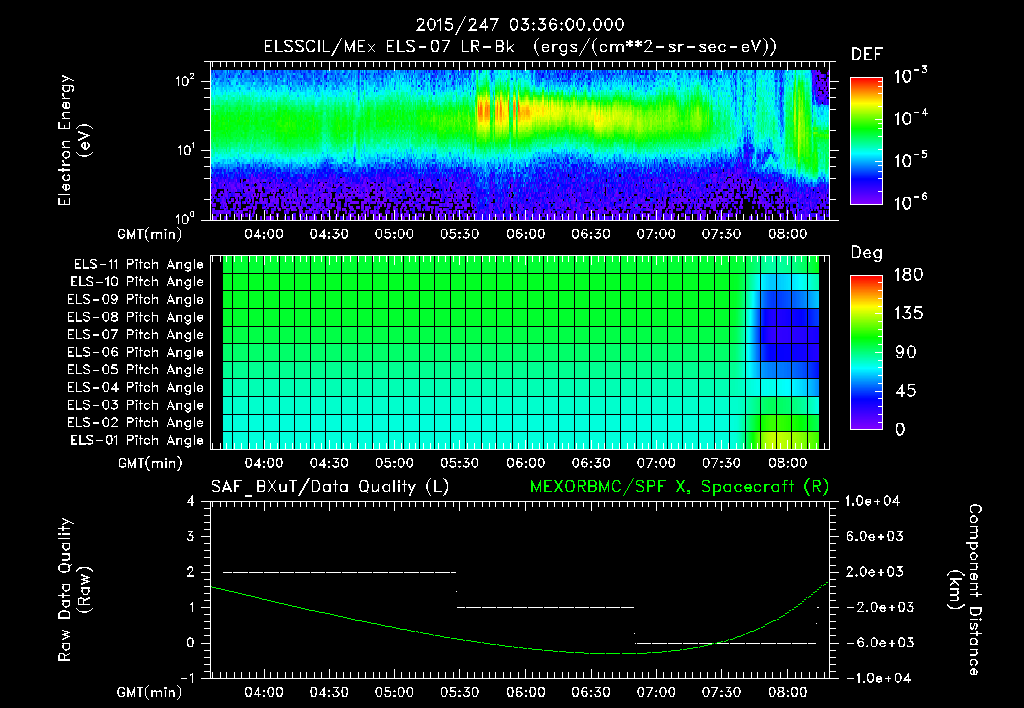
Task: Click the Raw Data Quality (Raw) axis label
Action: [x=74, y=590]
